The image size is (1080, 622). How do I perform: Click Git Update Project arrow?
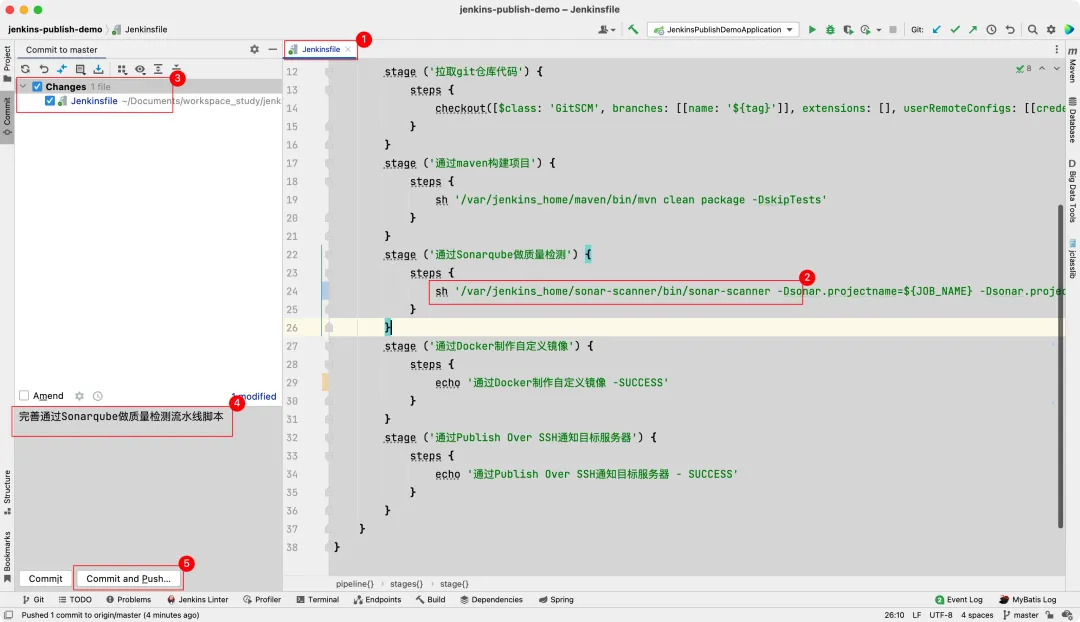tap(937, 30)
